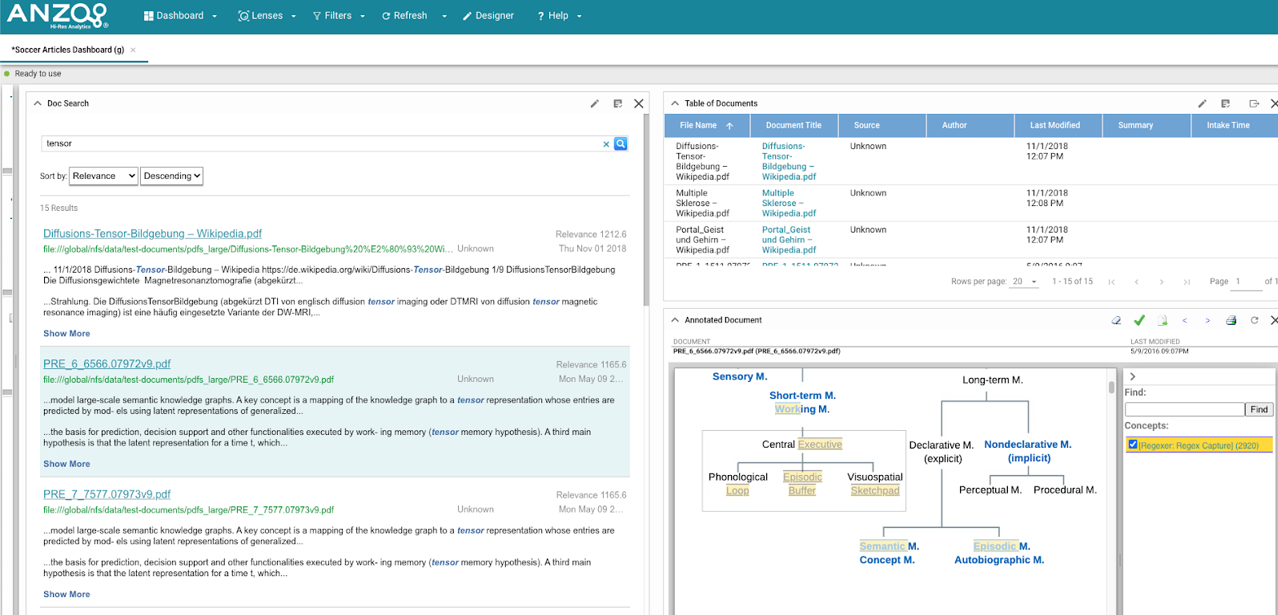Open Diffusions-Tensor-Bildgebung Wikipedia PDF link

point(152,233)
